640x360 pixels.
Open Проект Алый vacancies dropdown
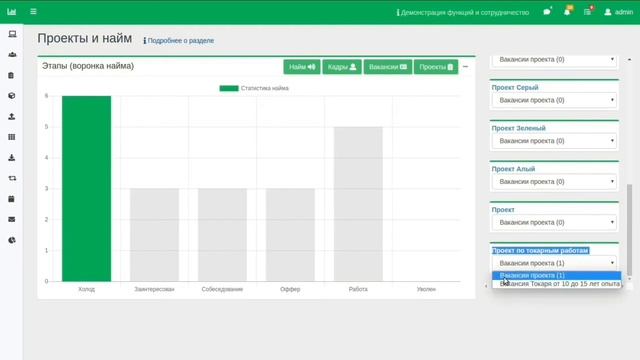(554, 182)
